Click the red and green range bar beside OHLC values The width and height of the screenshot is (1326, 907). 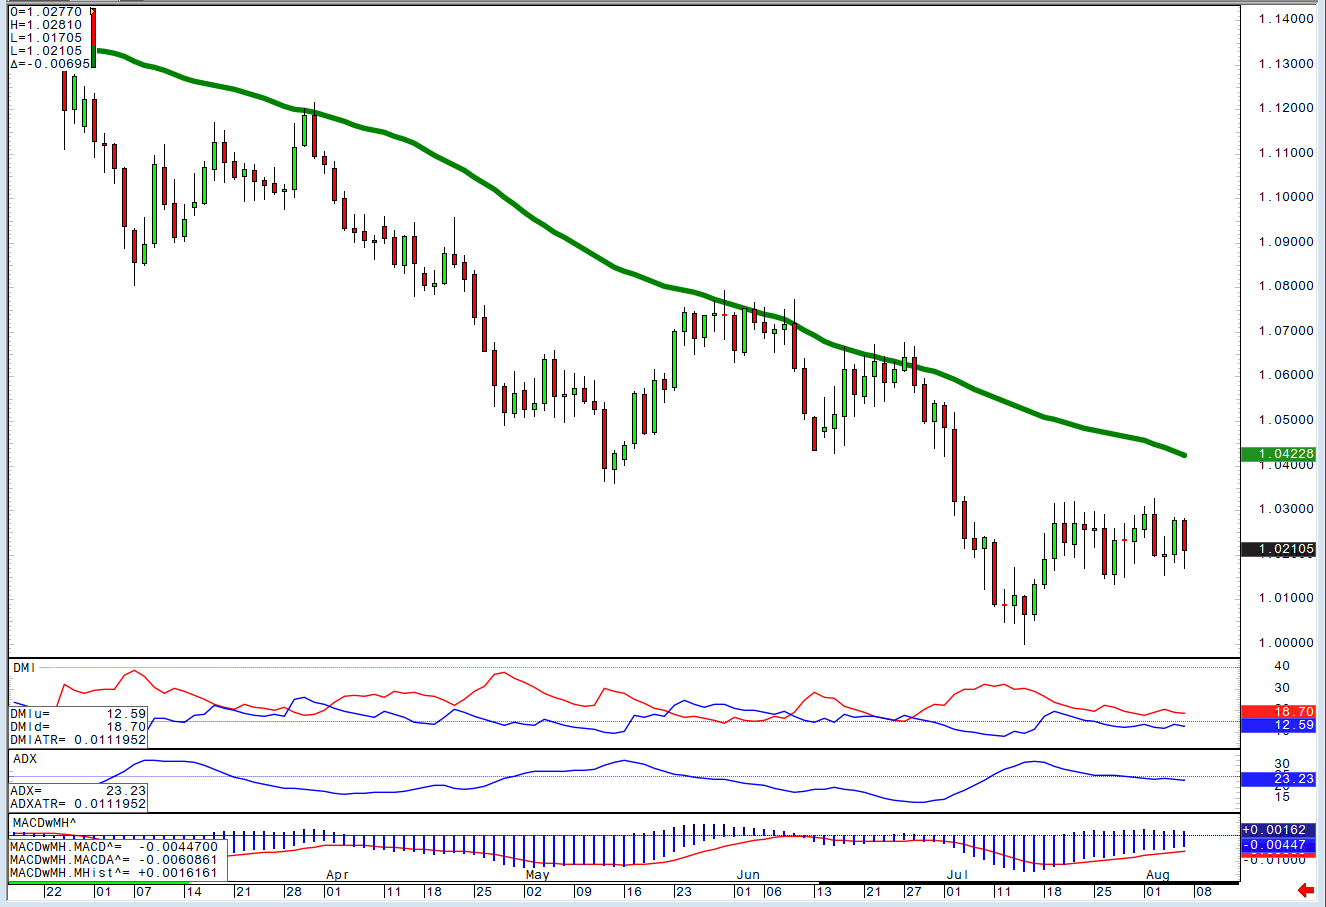coord(93,40)
